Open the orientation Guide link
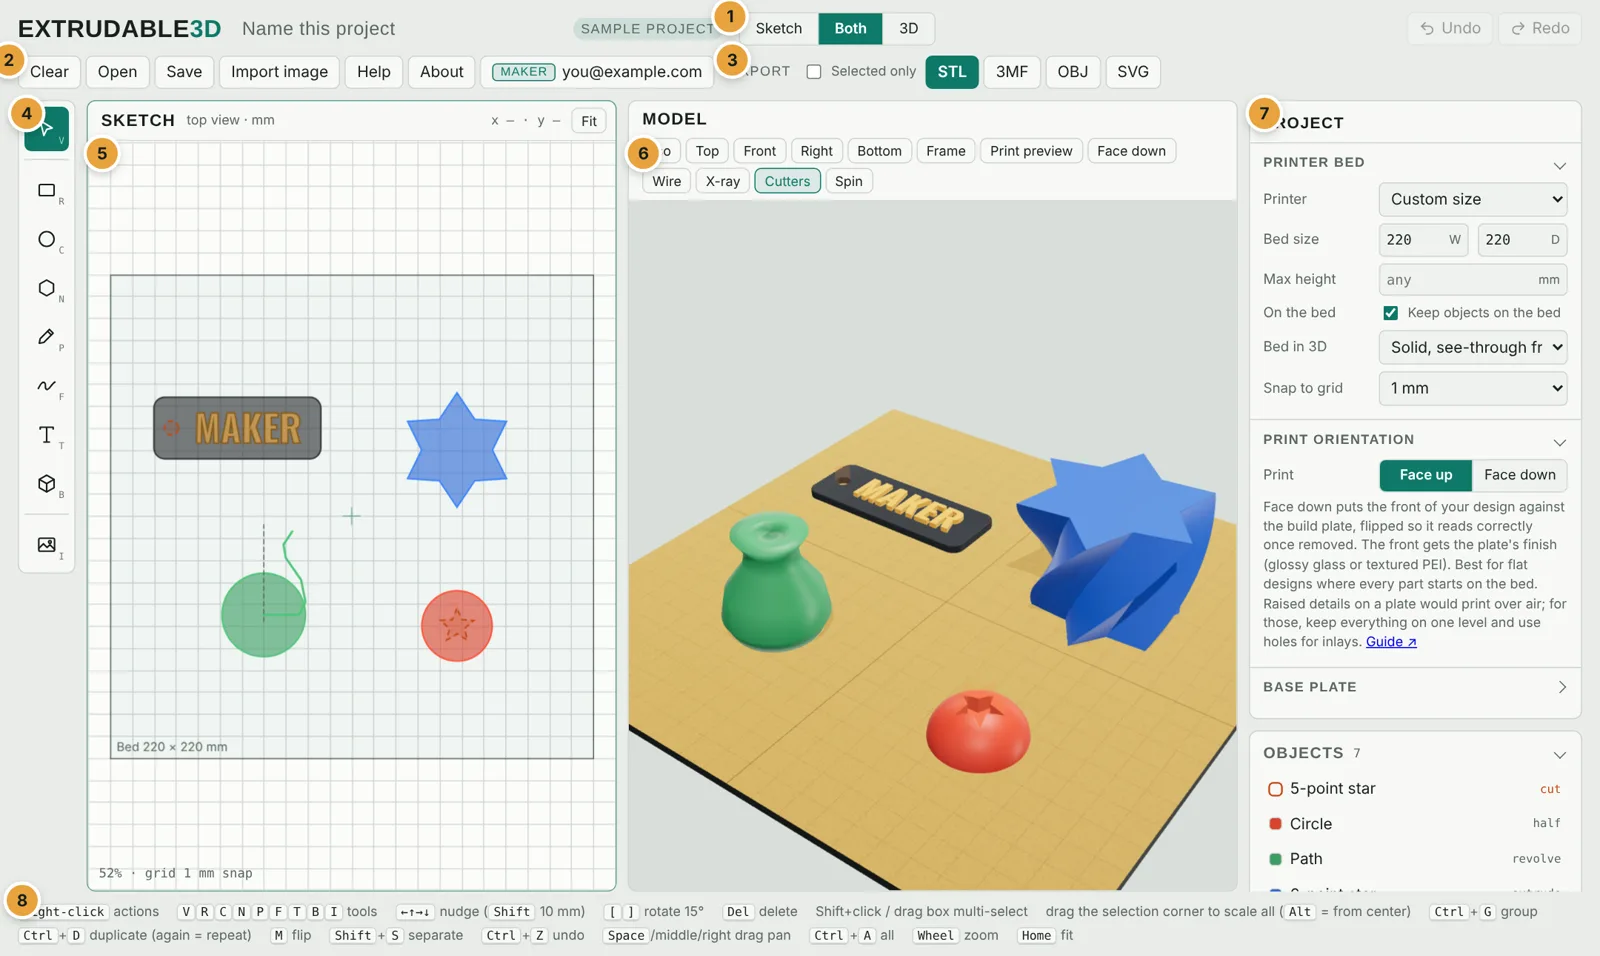 [x=1391, y=642]
